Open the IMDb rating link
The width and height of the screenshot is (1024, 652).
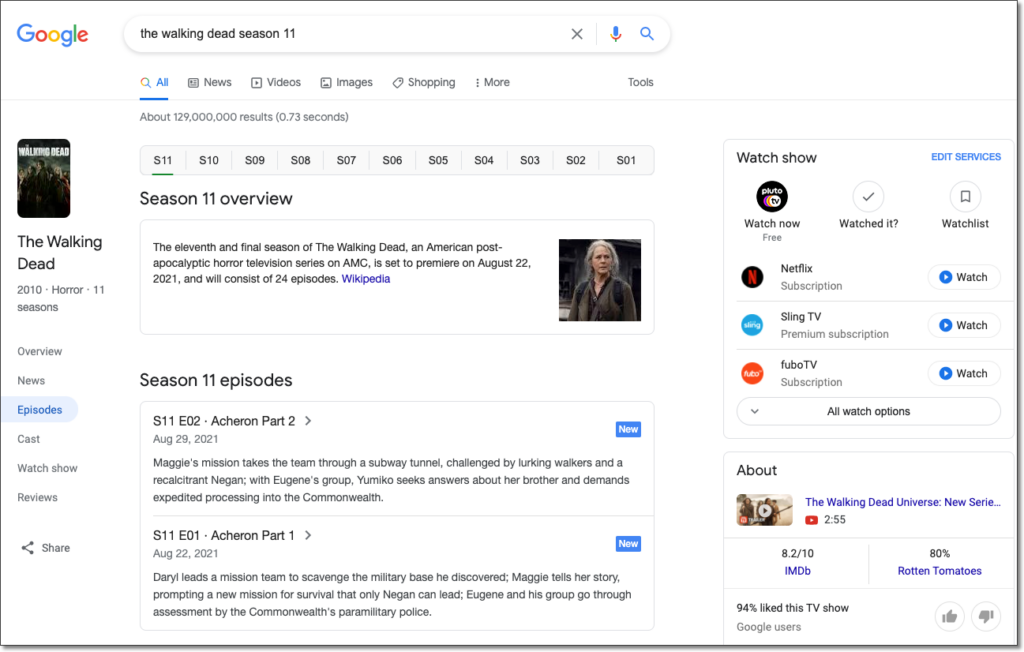click(x=797, y=571)
